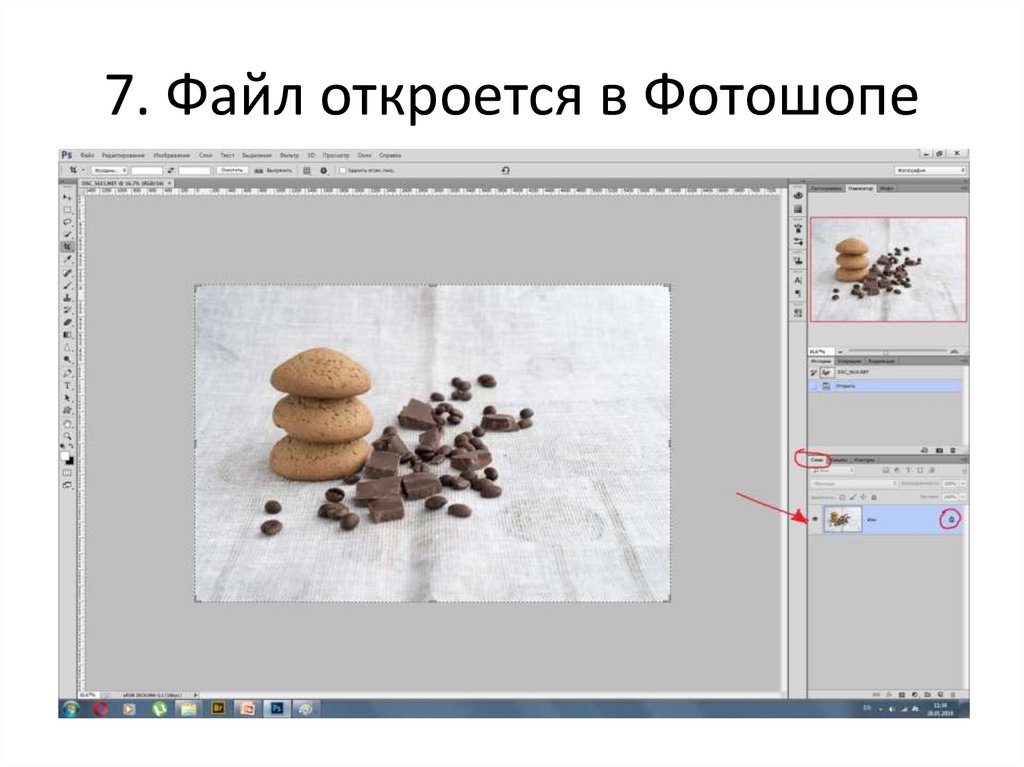Delete current history state trash icon
1024x767 pixels.
[953, 450]
